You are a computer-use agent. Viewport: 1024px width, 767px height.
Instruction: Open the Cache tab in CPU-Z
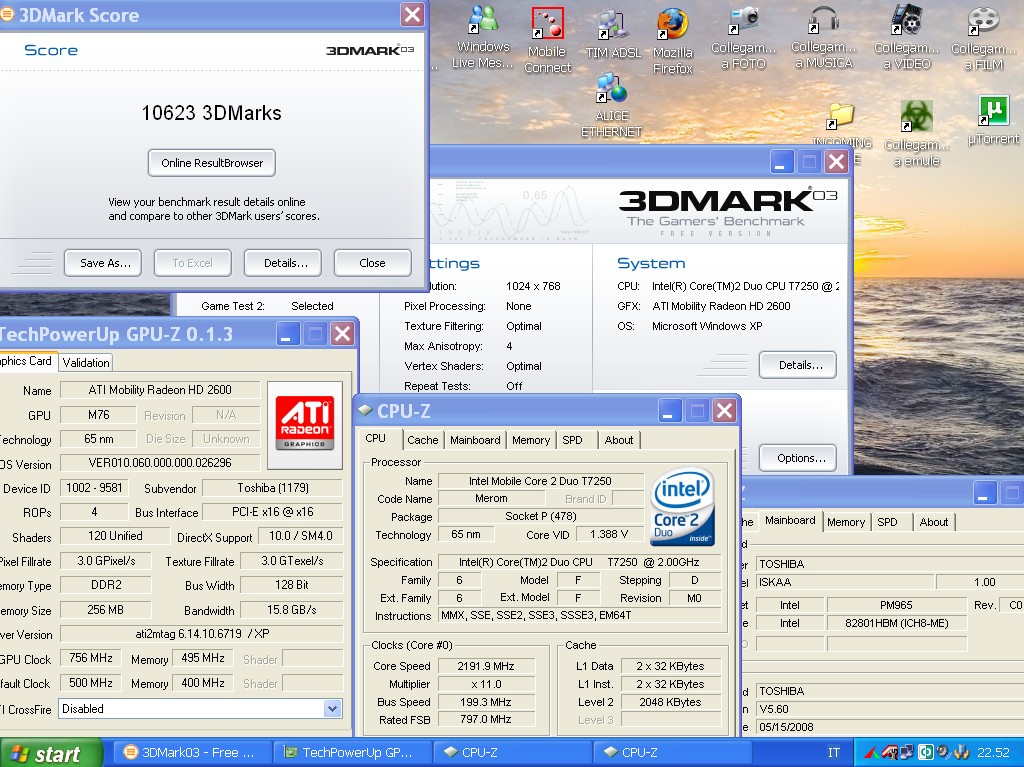(423, 440)
